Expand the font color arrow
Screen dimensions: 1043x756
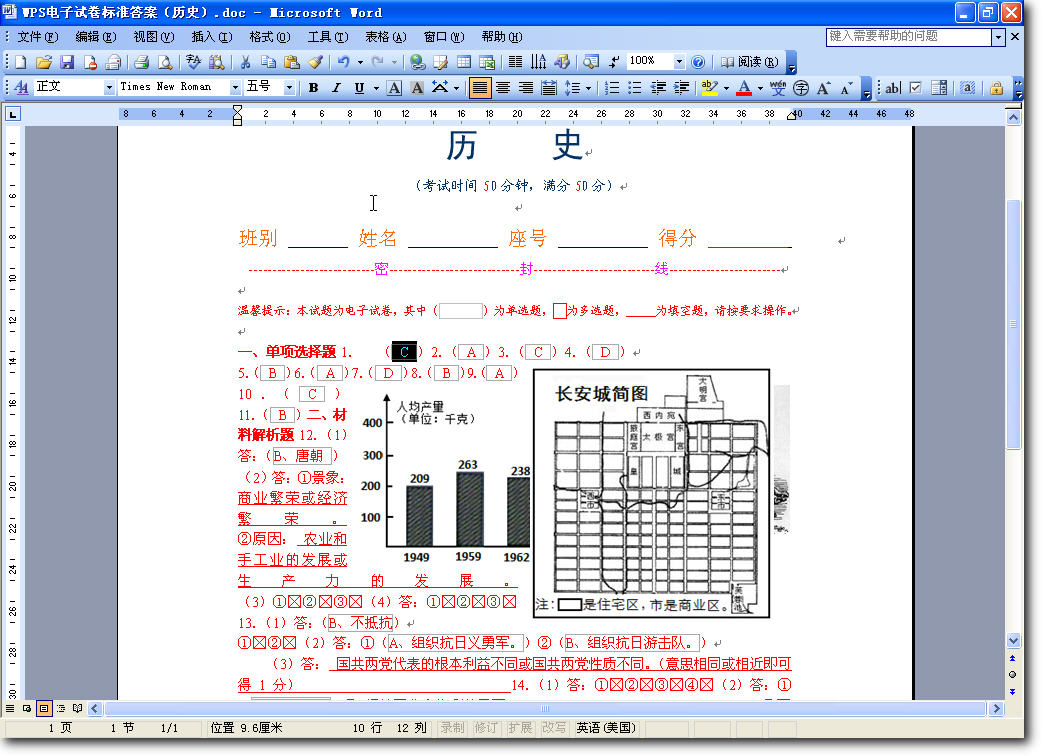[760, 88]
